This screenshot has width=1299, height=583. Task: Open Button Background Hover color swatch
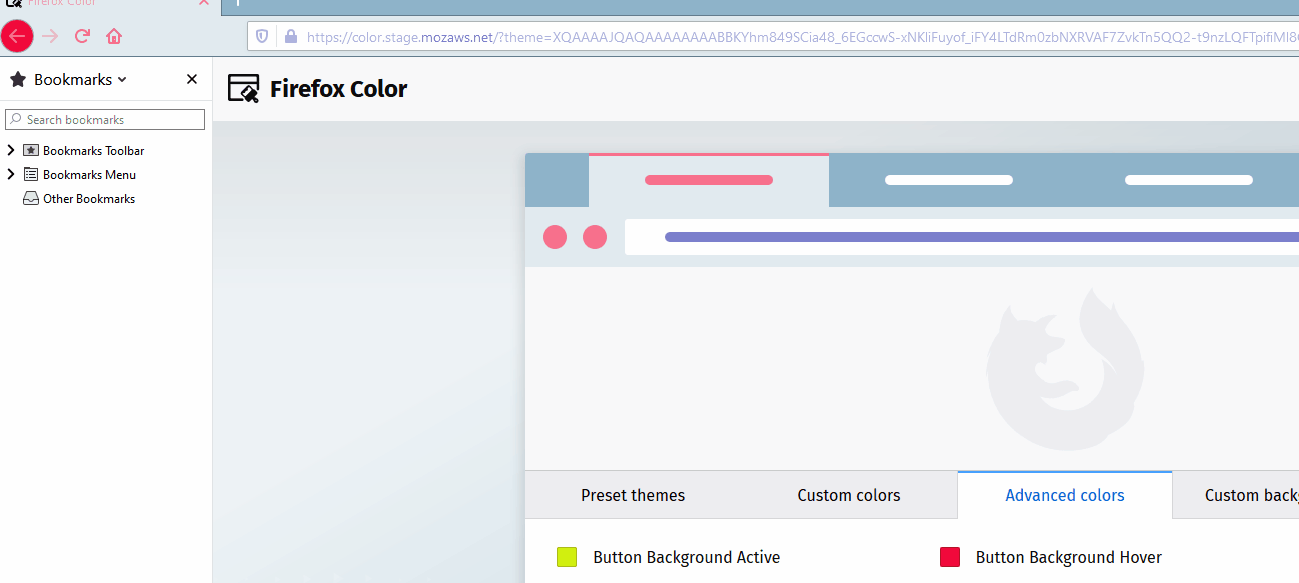(950, 557)
